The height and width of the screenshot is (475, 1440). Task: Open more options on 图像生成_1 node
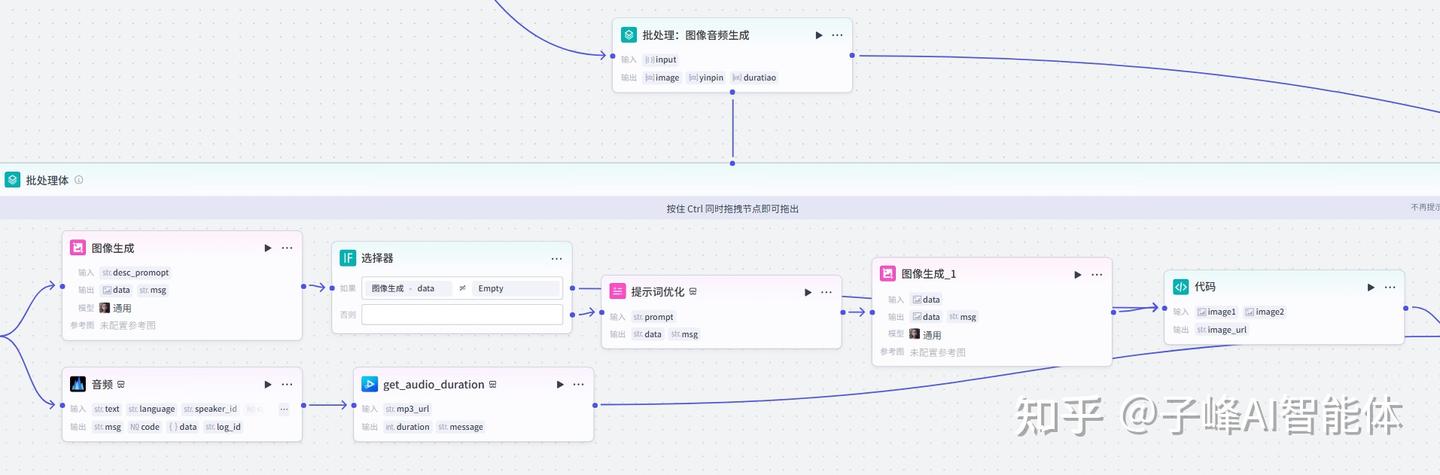pos(1097,274)
